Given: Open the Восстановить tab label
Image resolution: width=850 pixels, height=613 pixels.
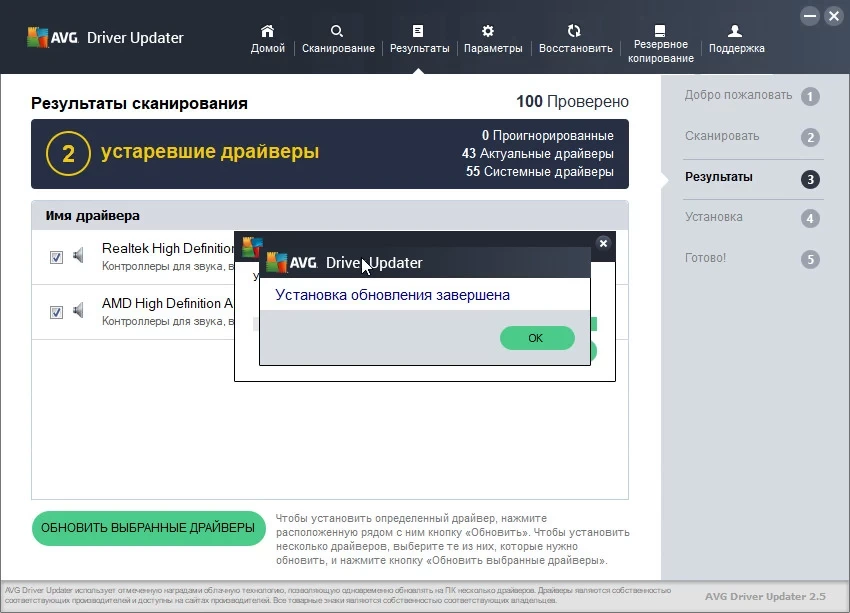Looking at the screenshot, I should [576, 48].
